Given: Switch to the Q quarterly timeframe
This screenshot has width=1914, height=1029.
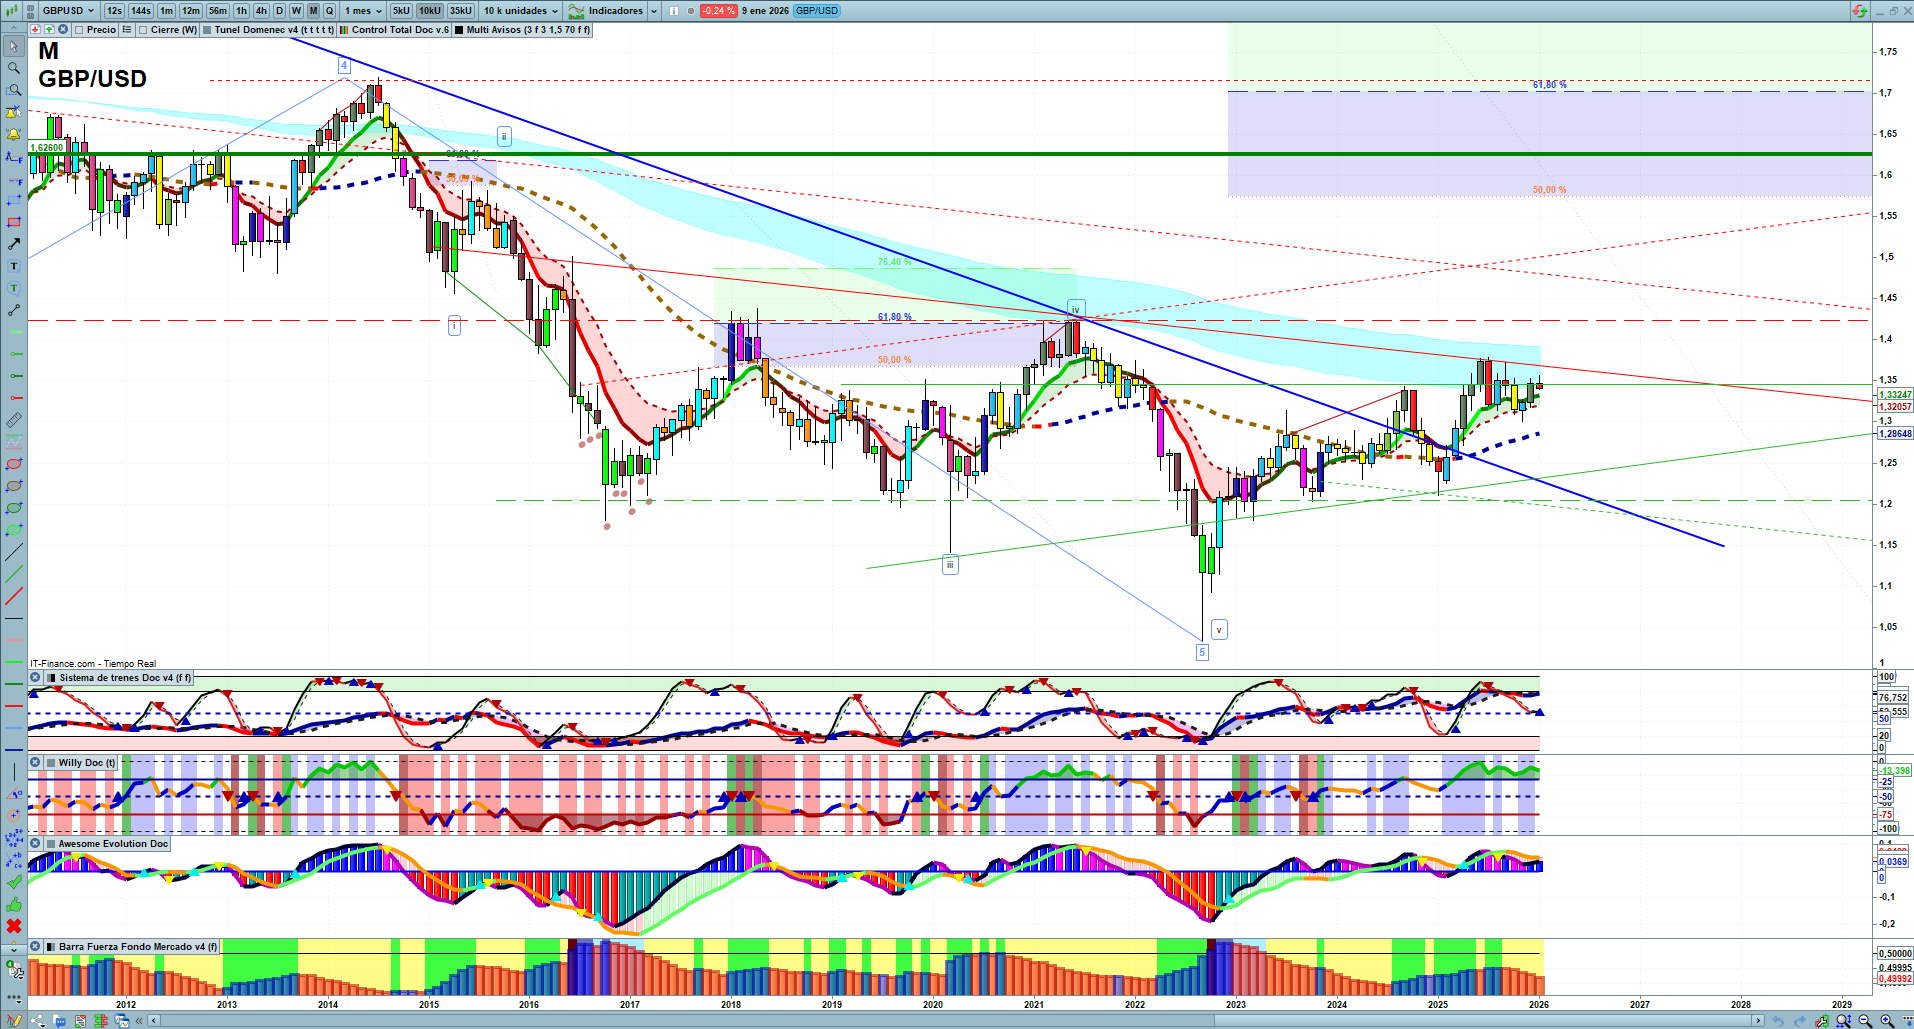Looking at the screenshot, I should pos(329,11).
